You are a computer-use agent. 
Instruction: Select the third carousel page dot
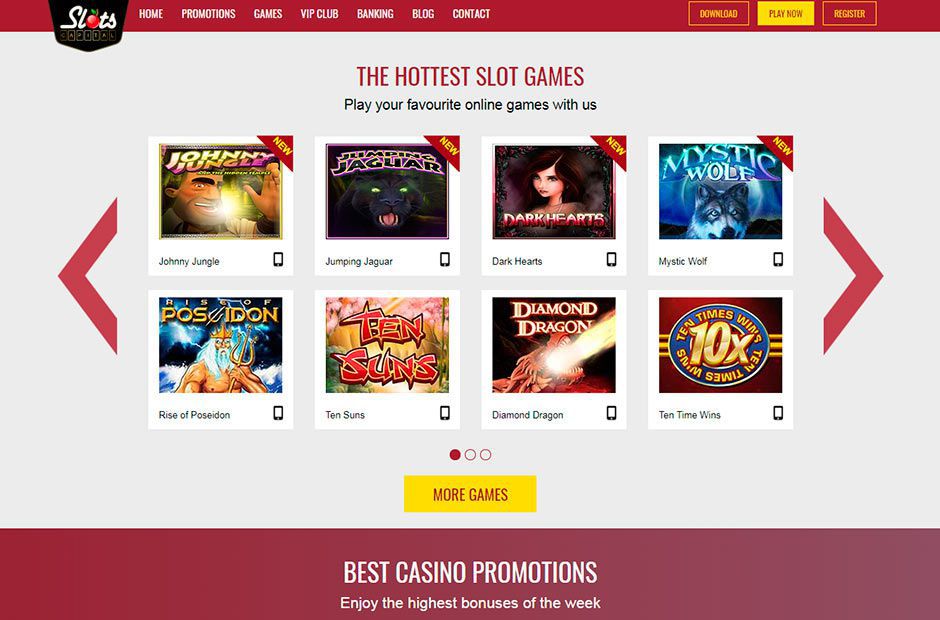click(x=486, y=455)
